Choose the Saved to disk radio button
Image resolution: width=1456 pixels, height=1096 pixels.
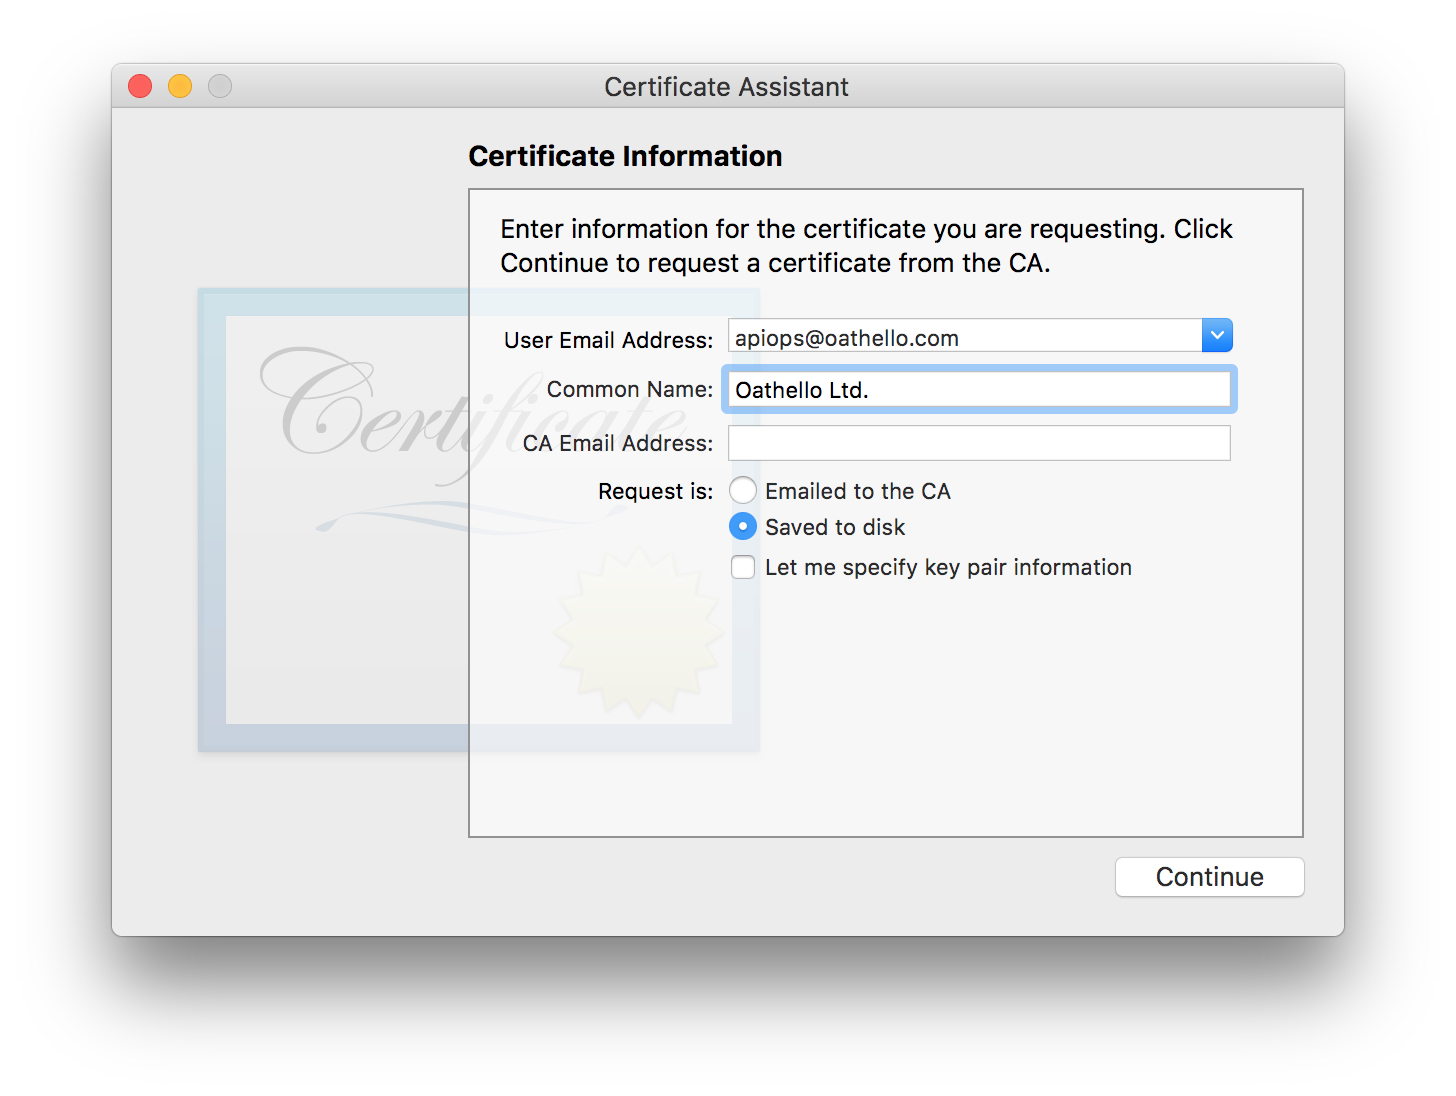click(743, 526)
